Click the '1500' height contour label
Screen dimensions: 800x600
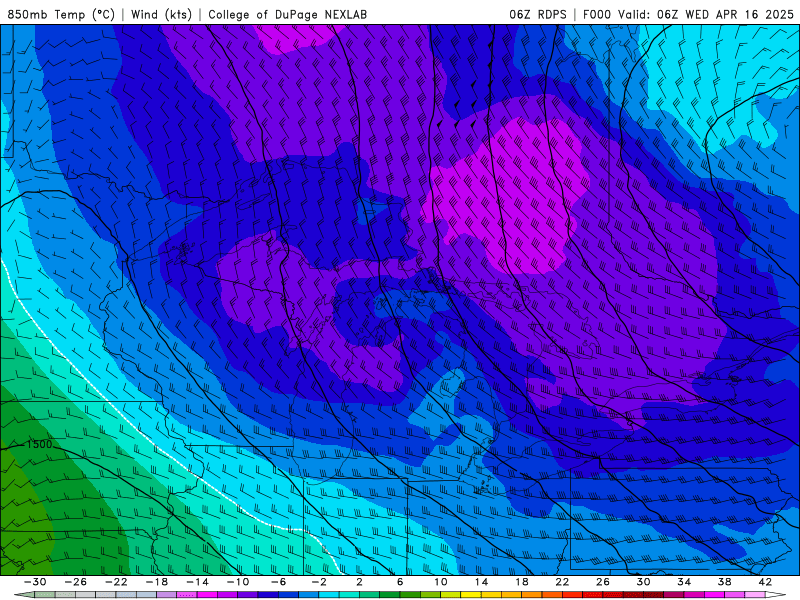click(40, 444)
